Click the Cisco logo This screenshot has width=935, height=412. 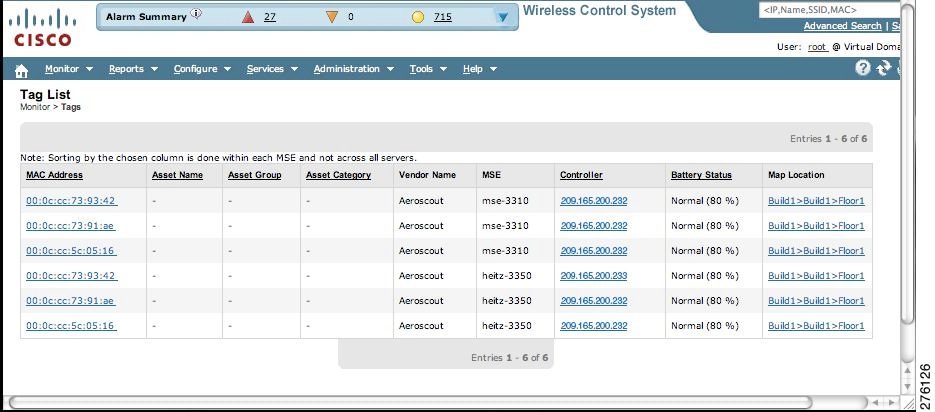pyautogui.click(x=42, y=29)
